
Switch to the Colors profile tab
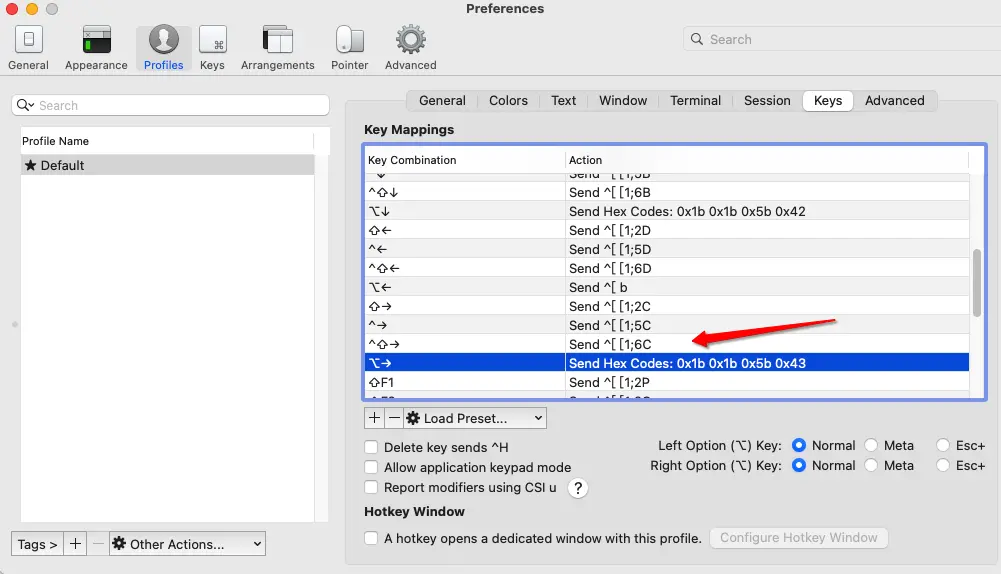click(508, 100)
